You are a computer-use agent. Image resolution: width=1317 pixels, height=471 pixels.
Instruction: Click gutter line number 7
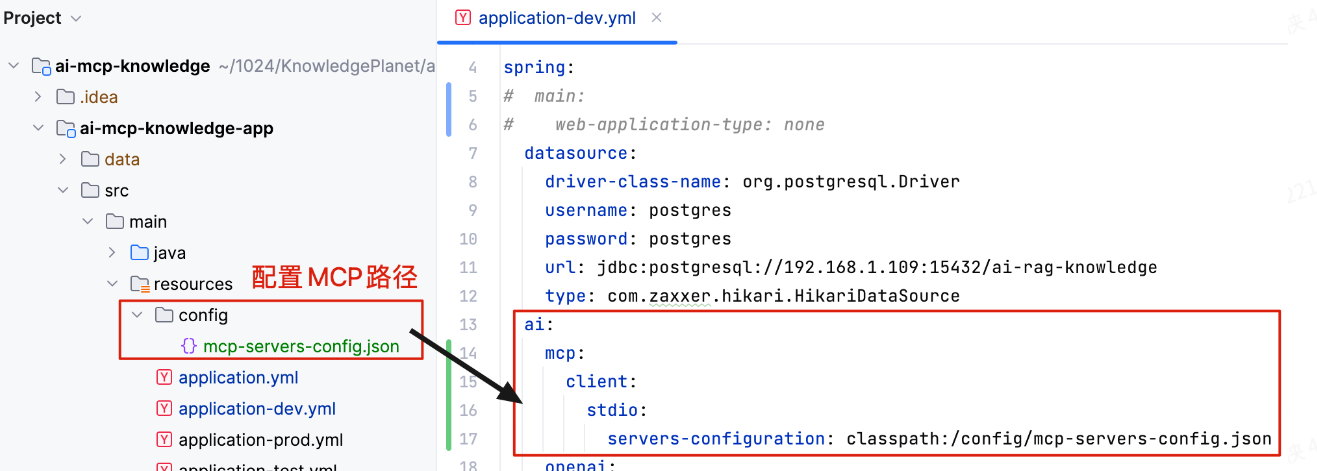click(x=473, y=153)
